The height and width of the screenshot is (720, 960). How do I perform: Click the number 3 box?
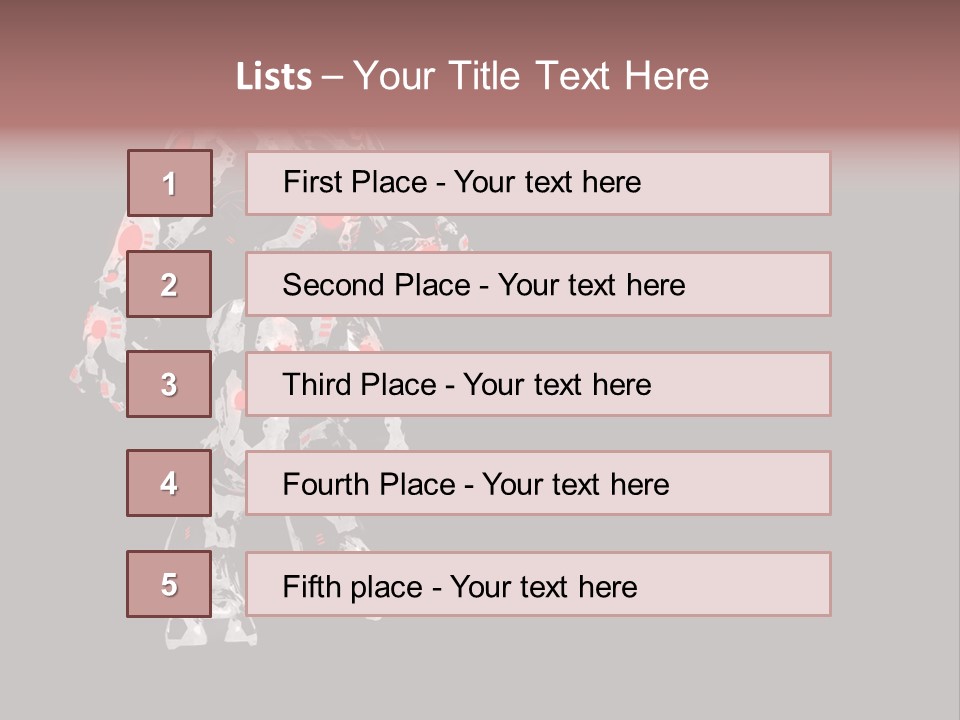[169, 384]
